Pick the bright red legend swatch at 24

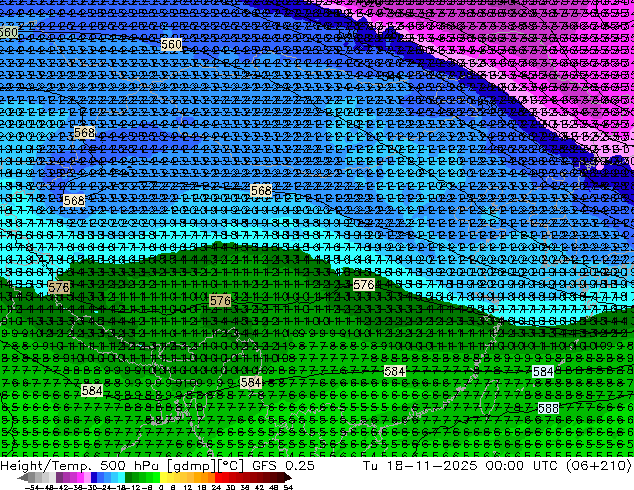(x=218, y=477)
